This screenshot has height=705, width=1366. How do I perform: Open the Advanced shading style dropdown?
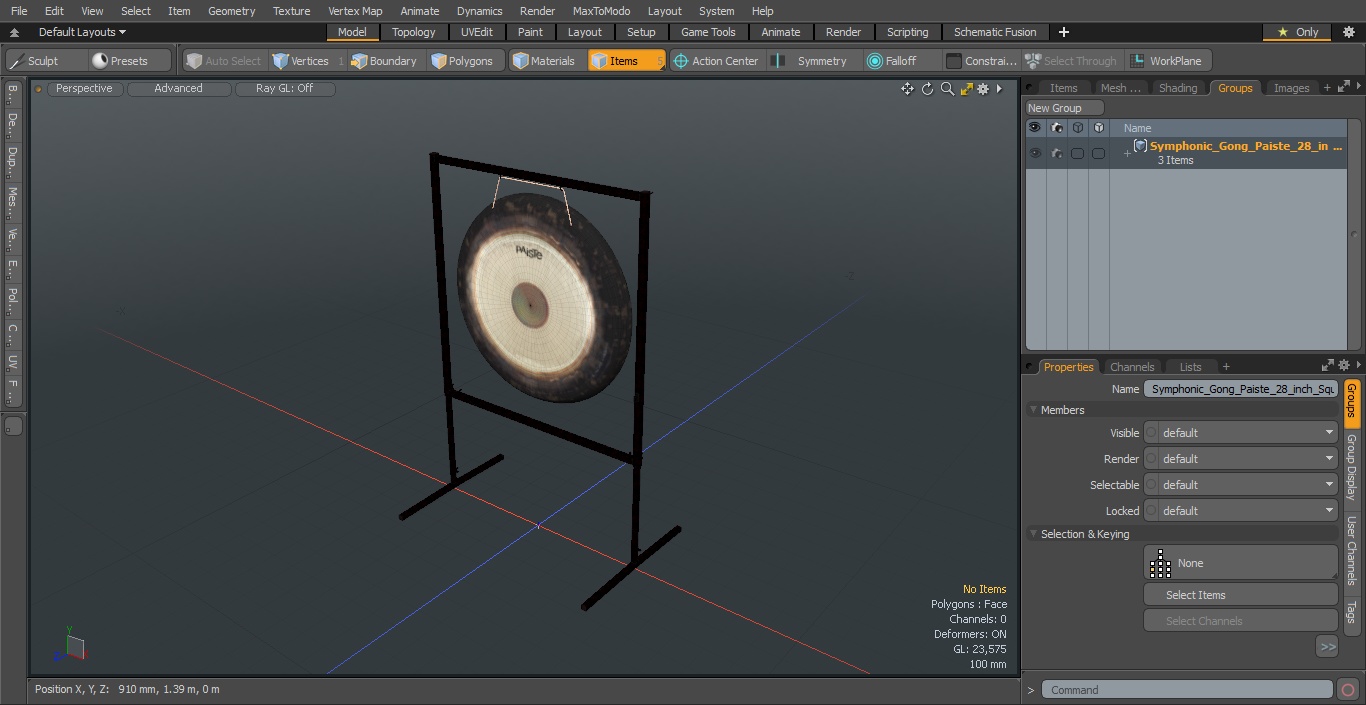pos(178,88)
